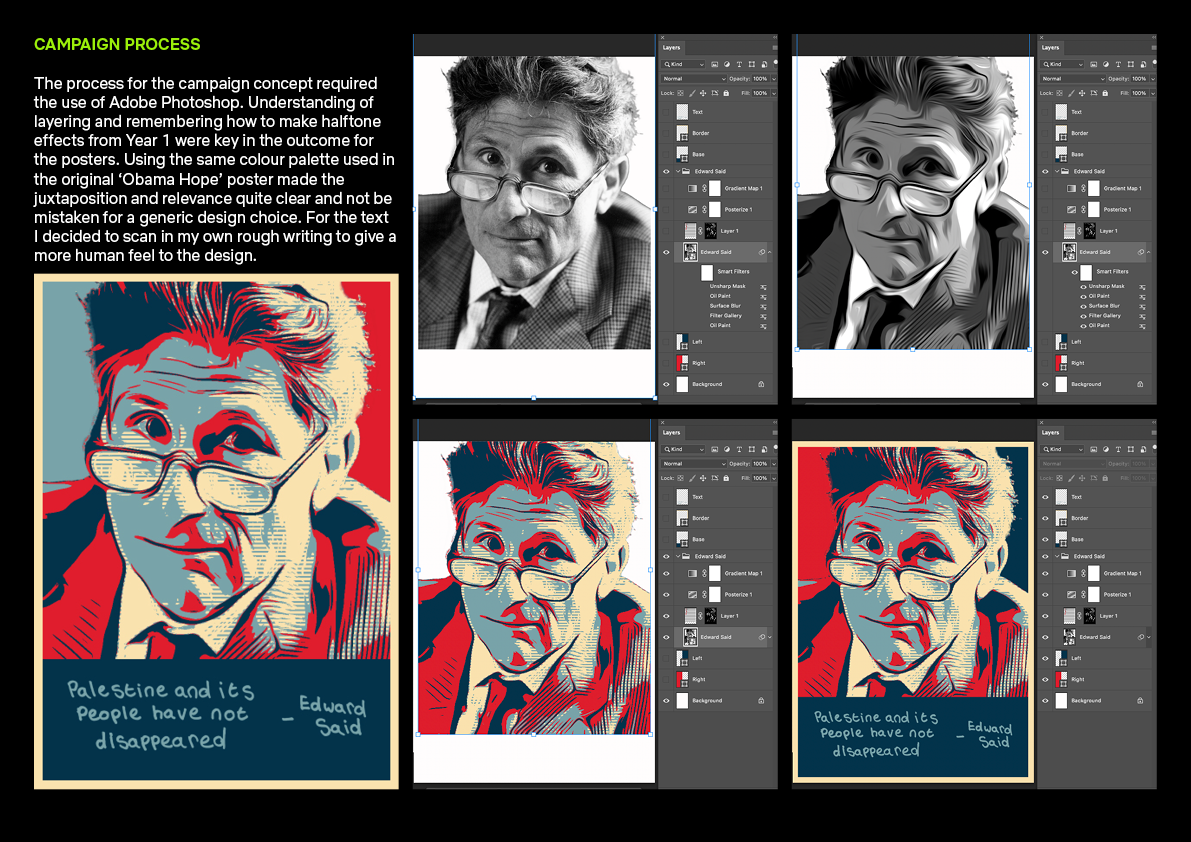Click Filter Gallery blending options, oil-paint portrait's Layers panel
1191x842 pixels.
point(1142,316)
